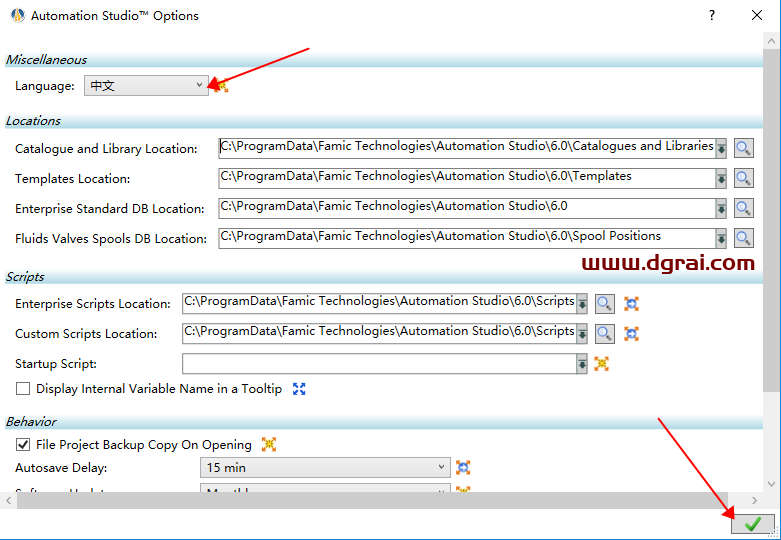
Task: Open the Language dropdown showing 中文
Action: (x=146, y=86)
